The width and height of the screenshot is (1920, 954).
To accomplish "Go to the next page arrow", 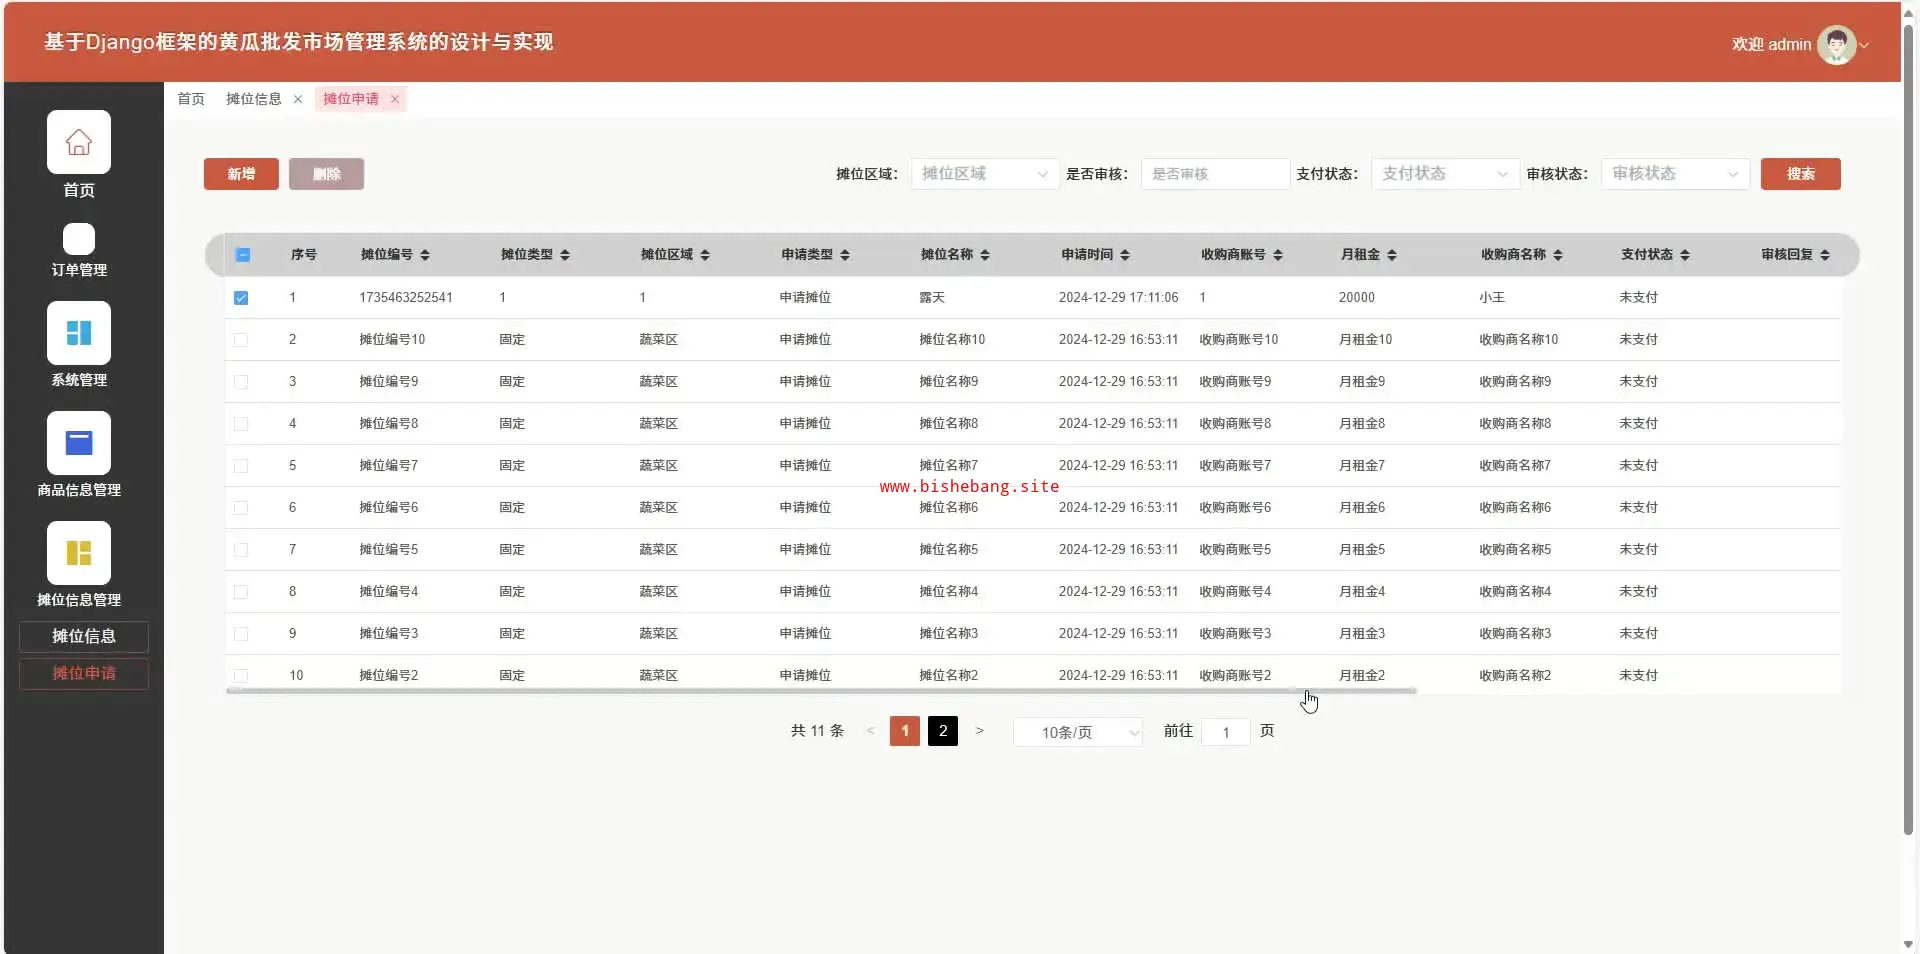I will (x=980, y=731).
